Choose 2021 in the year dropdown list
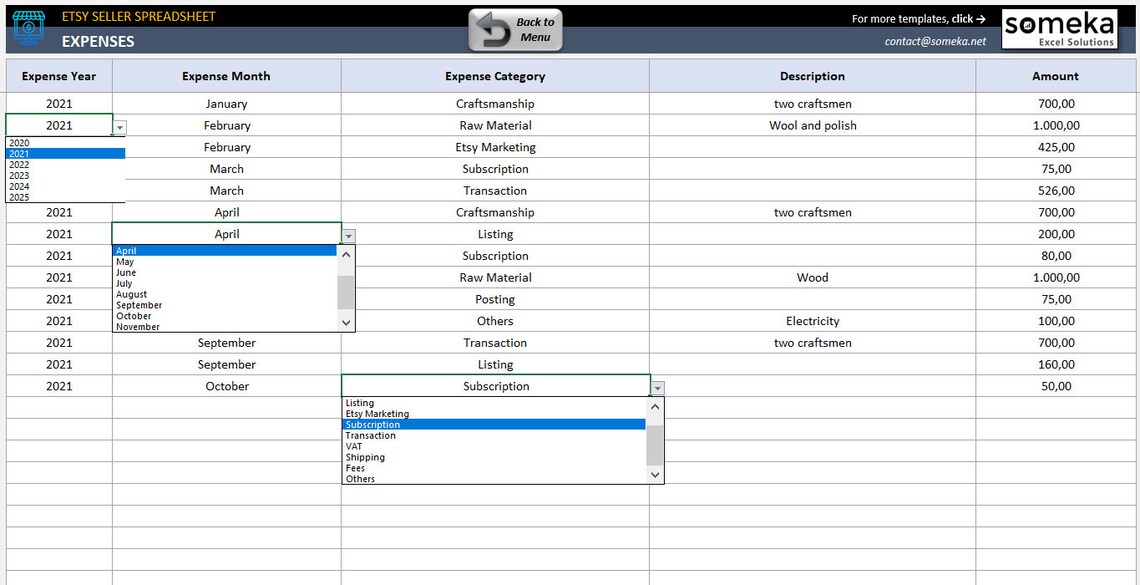The width and height of the screenshot is (1140, 585). (x=65, y=154)
